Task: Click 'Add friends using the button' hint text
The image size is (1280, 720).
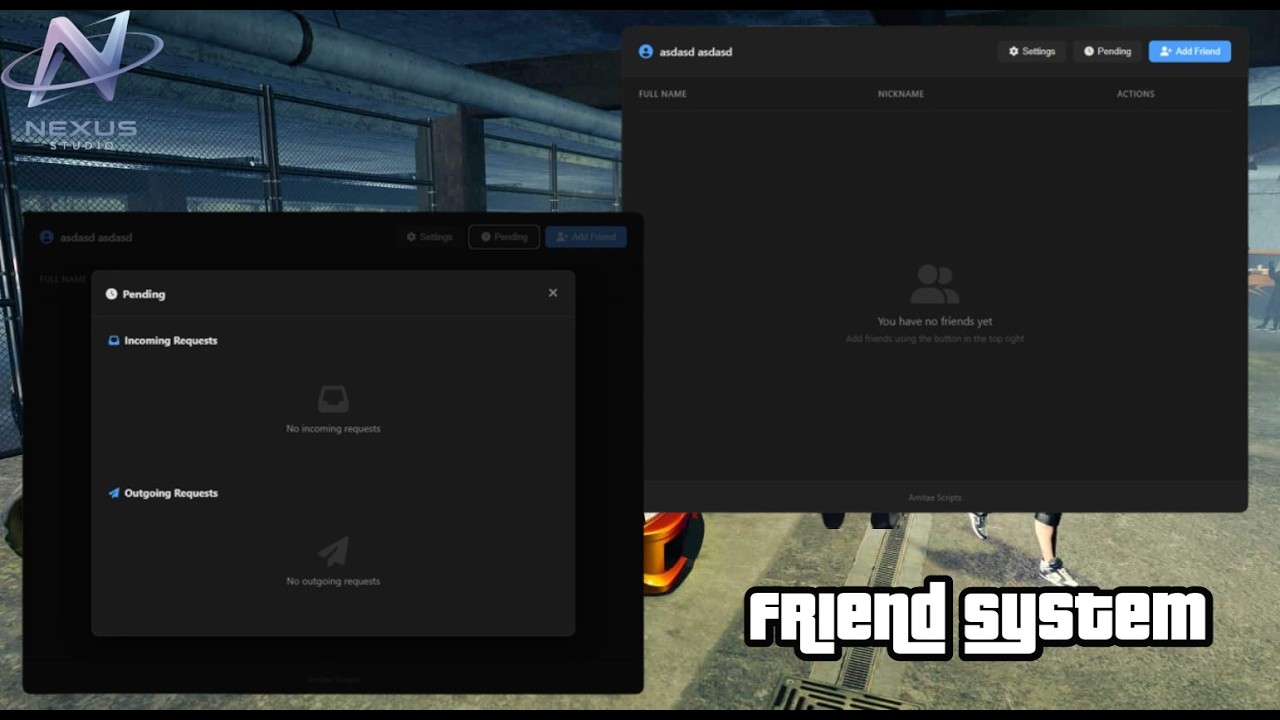Action: (x=935, y=339)
